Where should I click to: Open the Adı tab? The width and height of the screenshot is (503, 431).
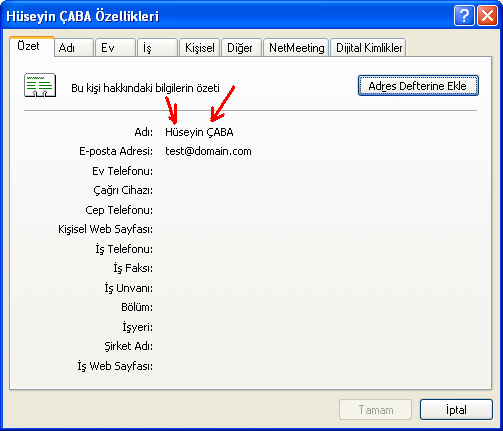click(74, 48)
